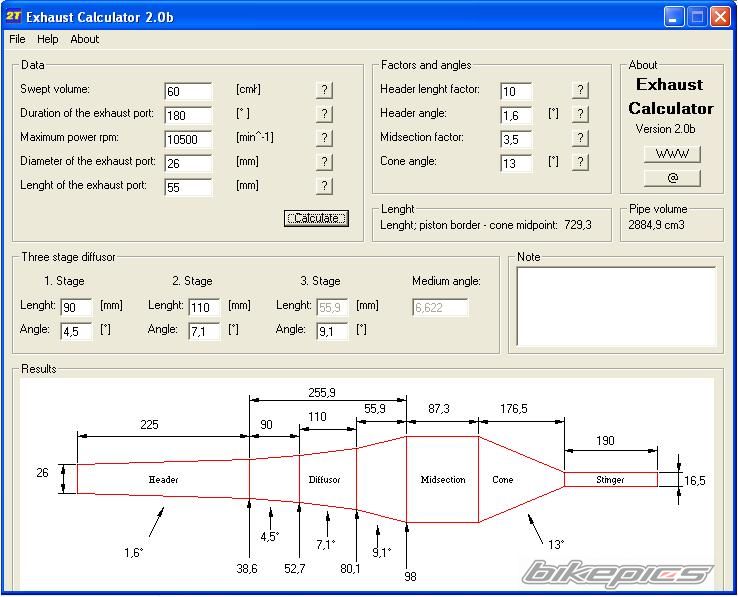Focus the Header lenght factor input
This screenshot has height=597, width=738.
click(516, 91)
